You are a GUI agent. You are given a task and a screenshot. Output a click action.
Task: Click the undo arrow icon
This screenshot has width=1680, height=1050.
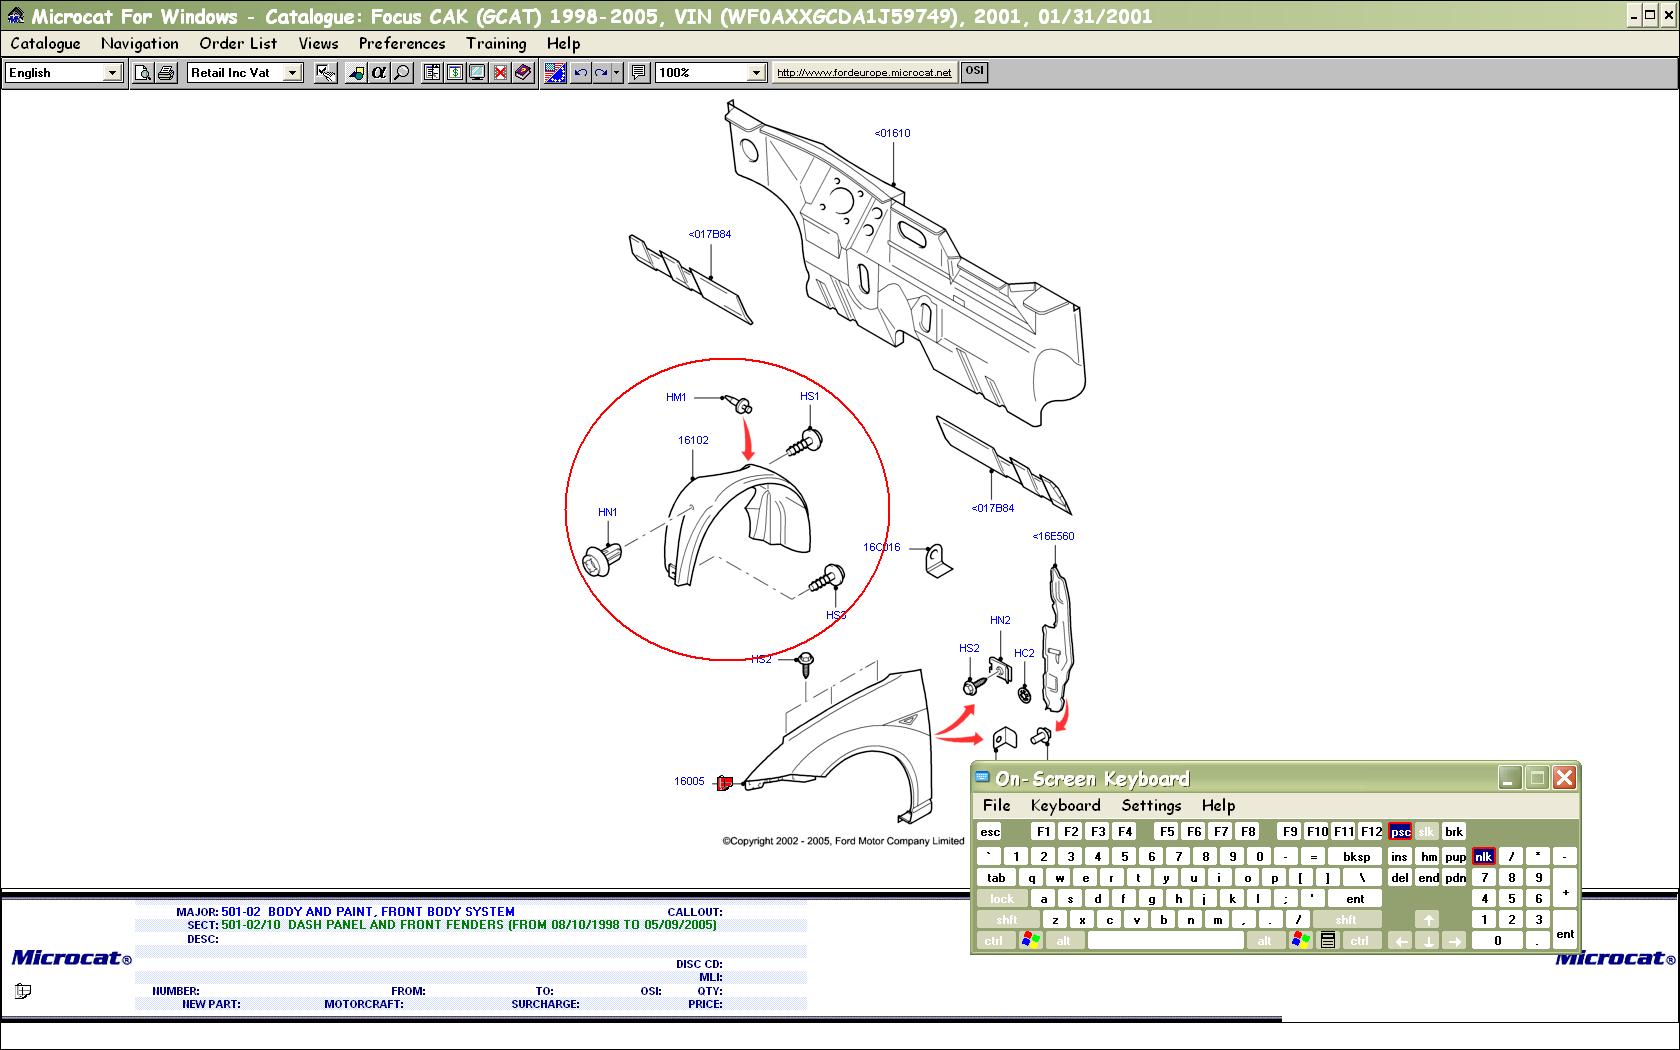pyautogui.click(x=580, y=73)
